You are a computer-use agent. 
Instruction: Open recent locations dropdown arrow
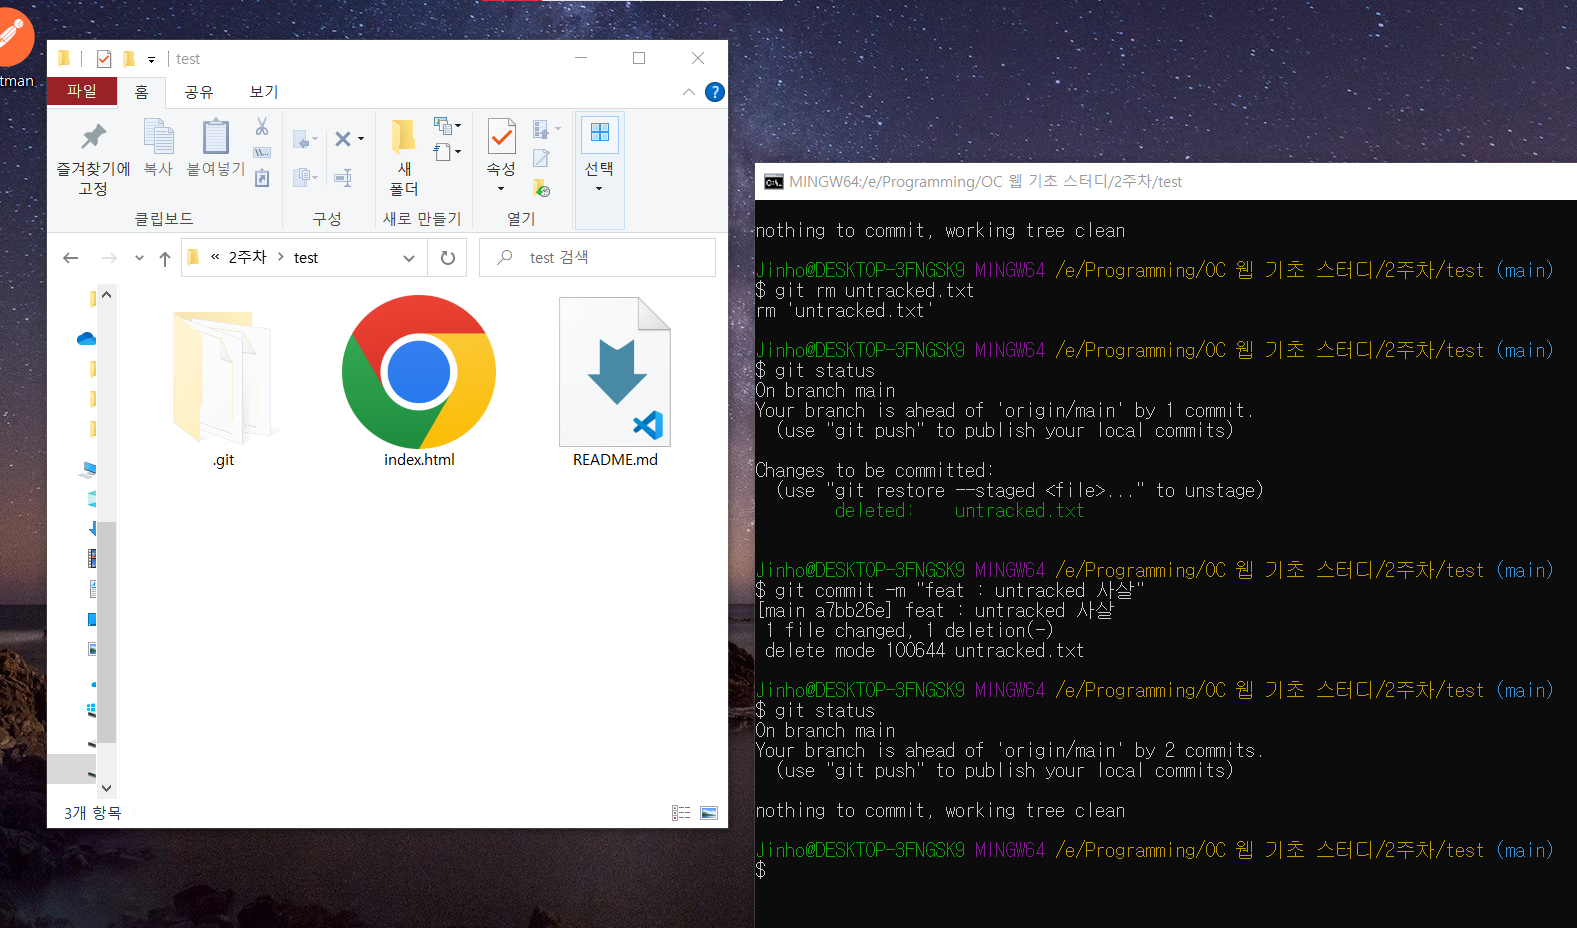click(x=139, y=258)
